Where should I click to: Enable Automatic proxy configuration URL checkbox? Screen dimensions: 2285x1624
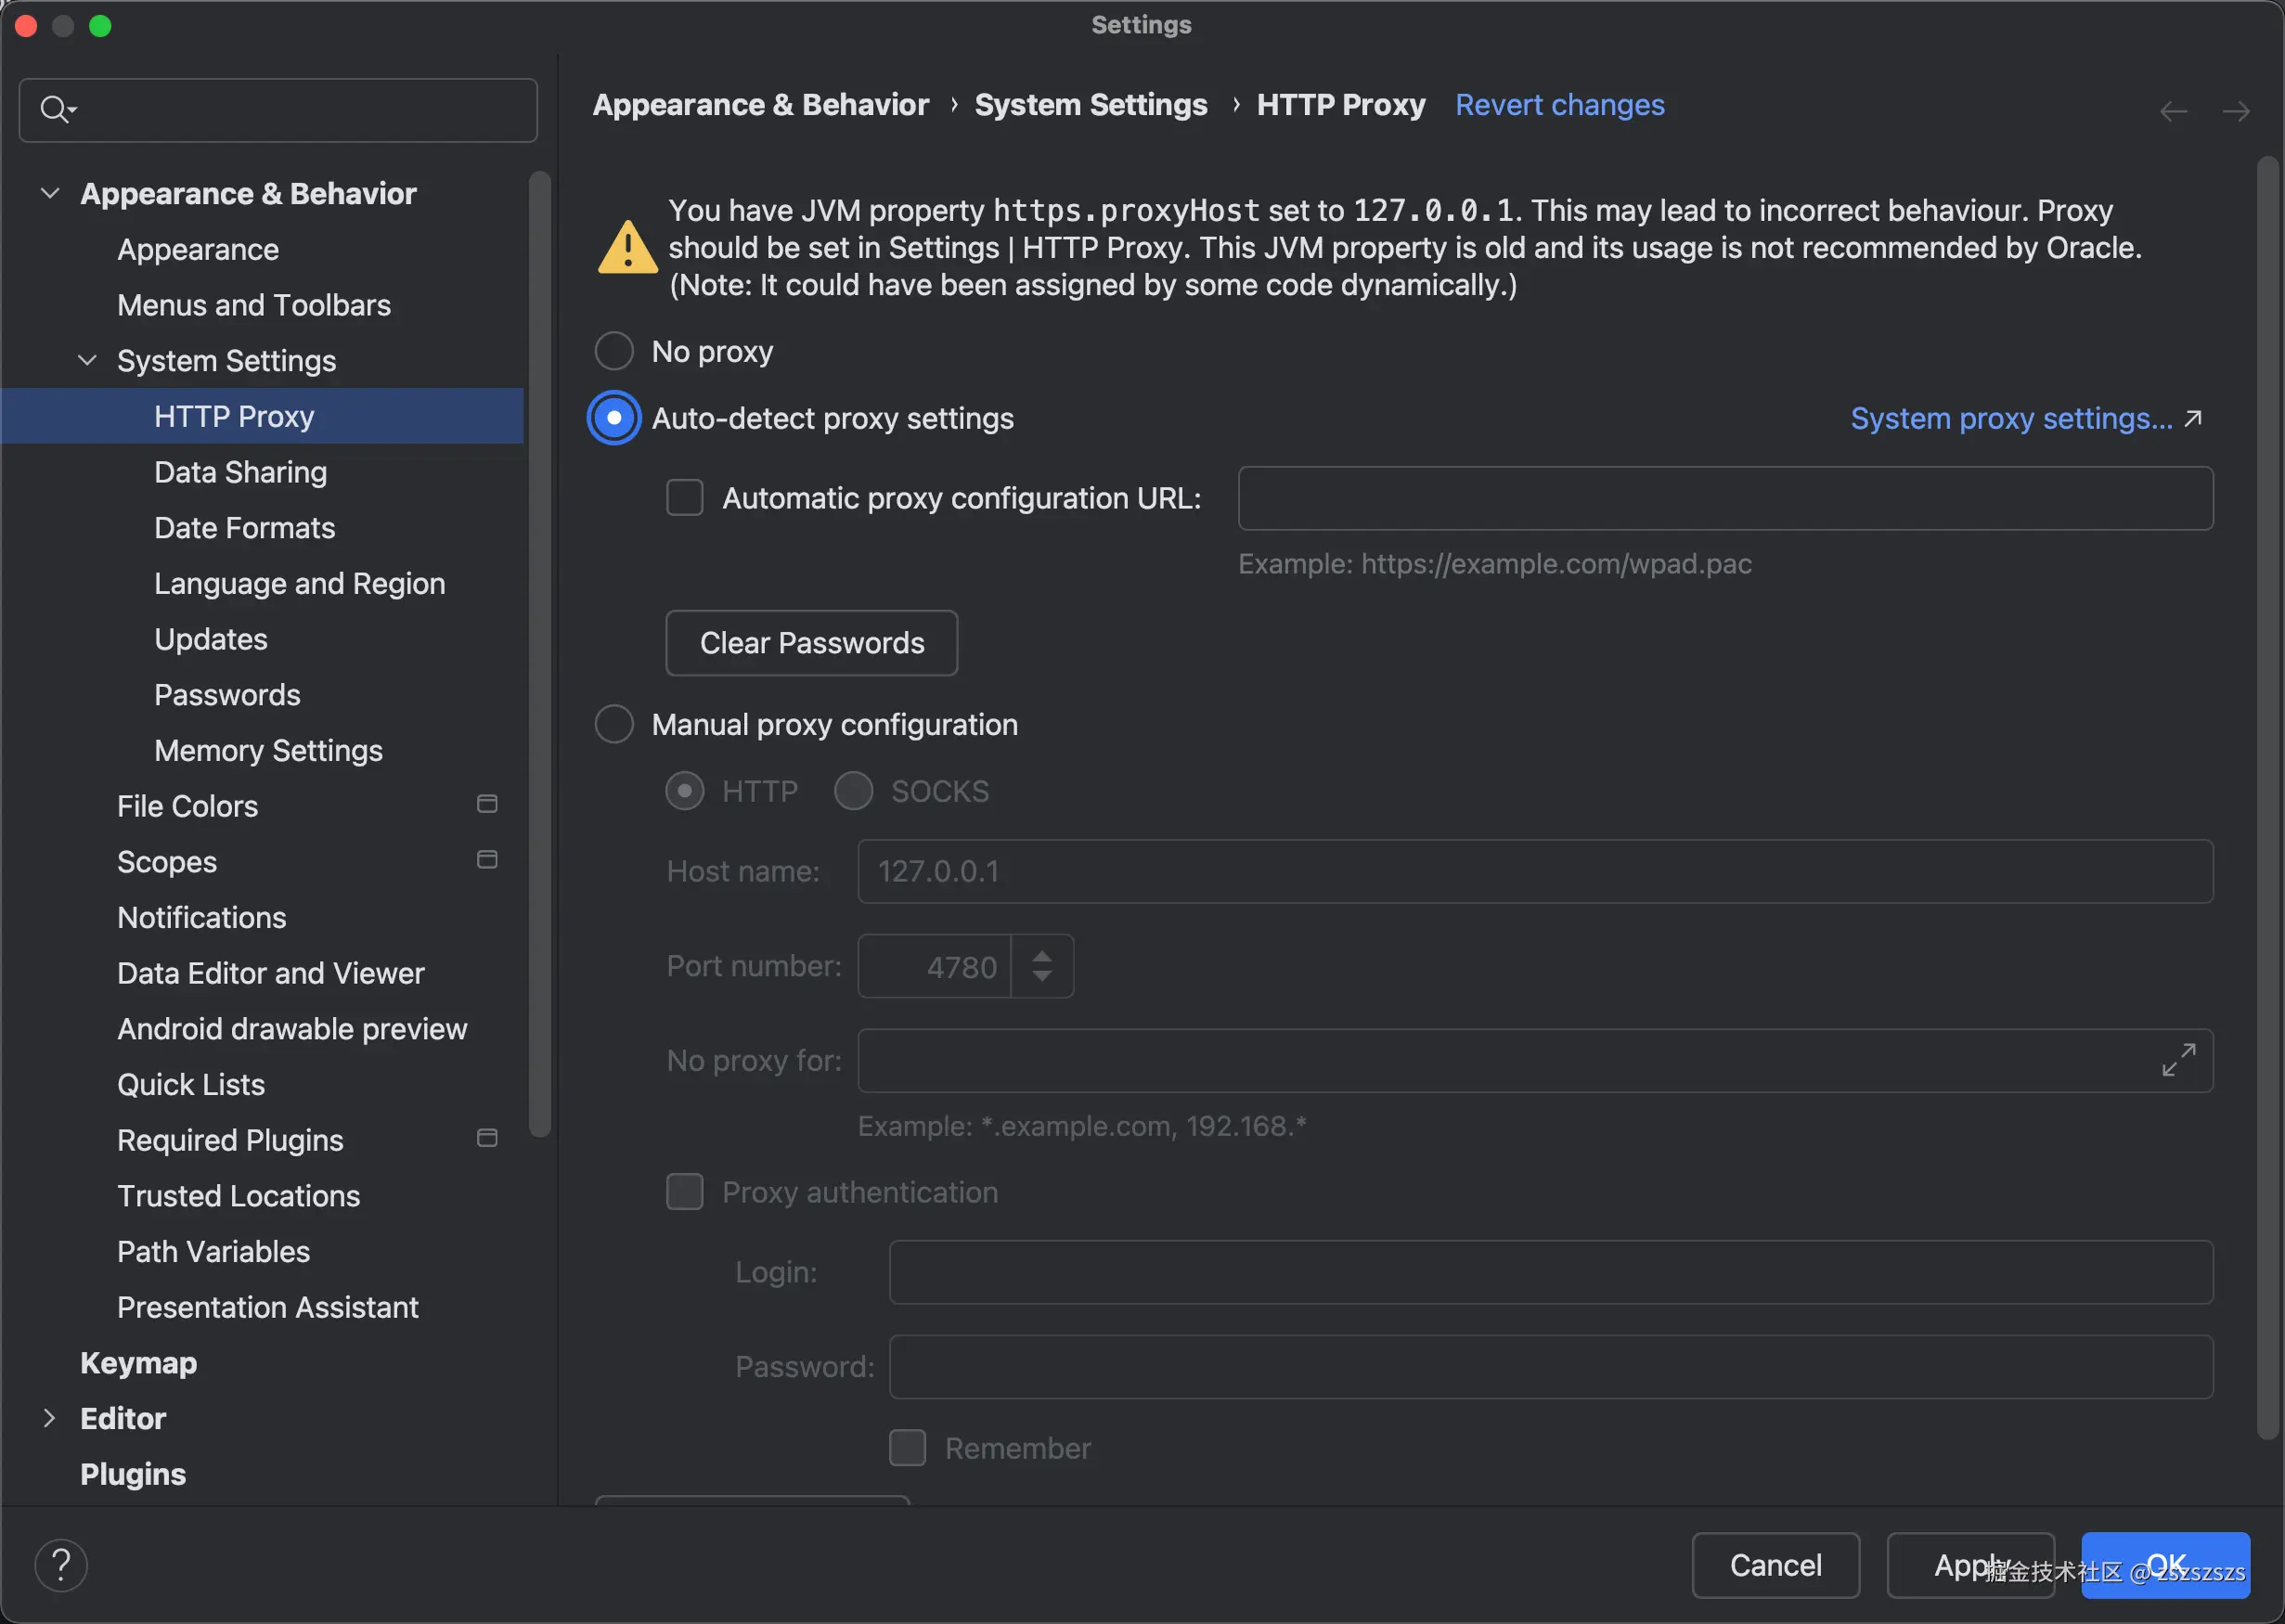click(x=685, y=497)
